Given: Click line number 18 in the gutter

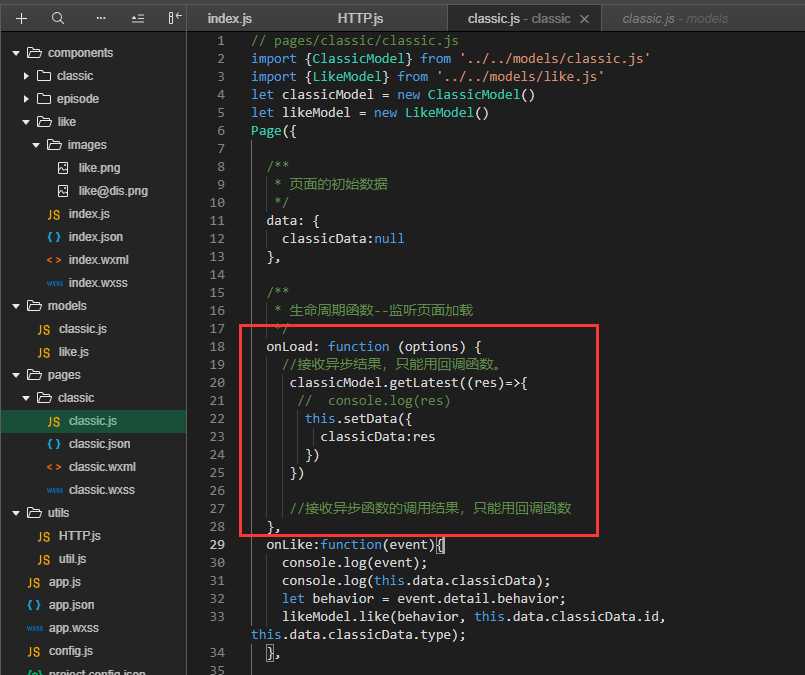Looking at the screenshot, I should click(x=217, y=347).
